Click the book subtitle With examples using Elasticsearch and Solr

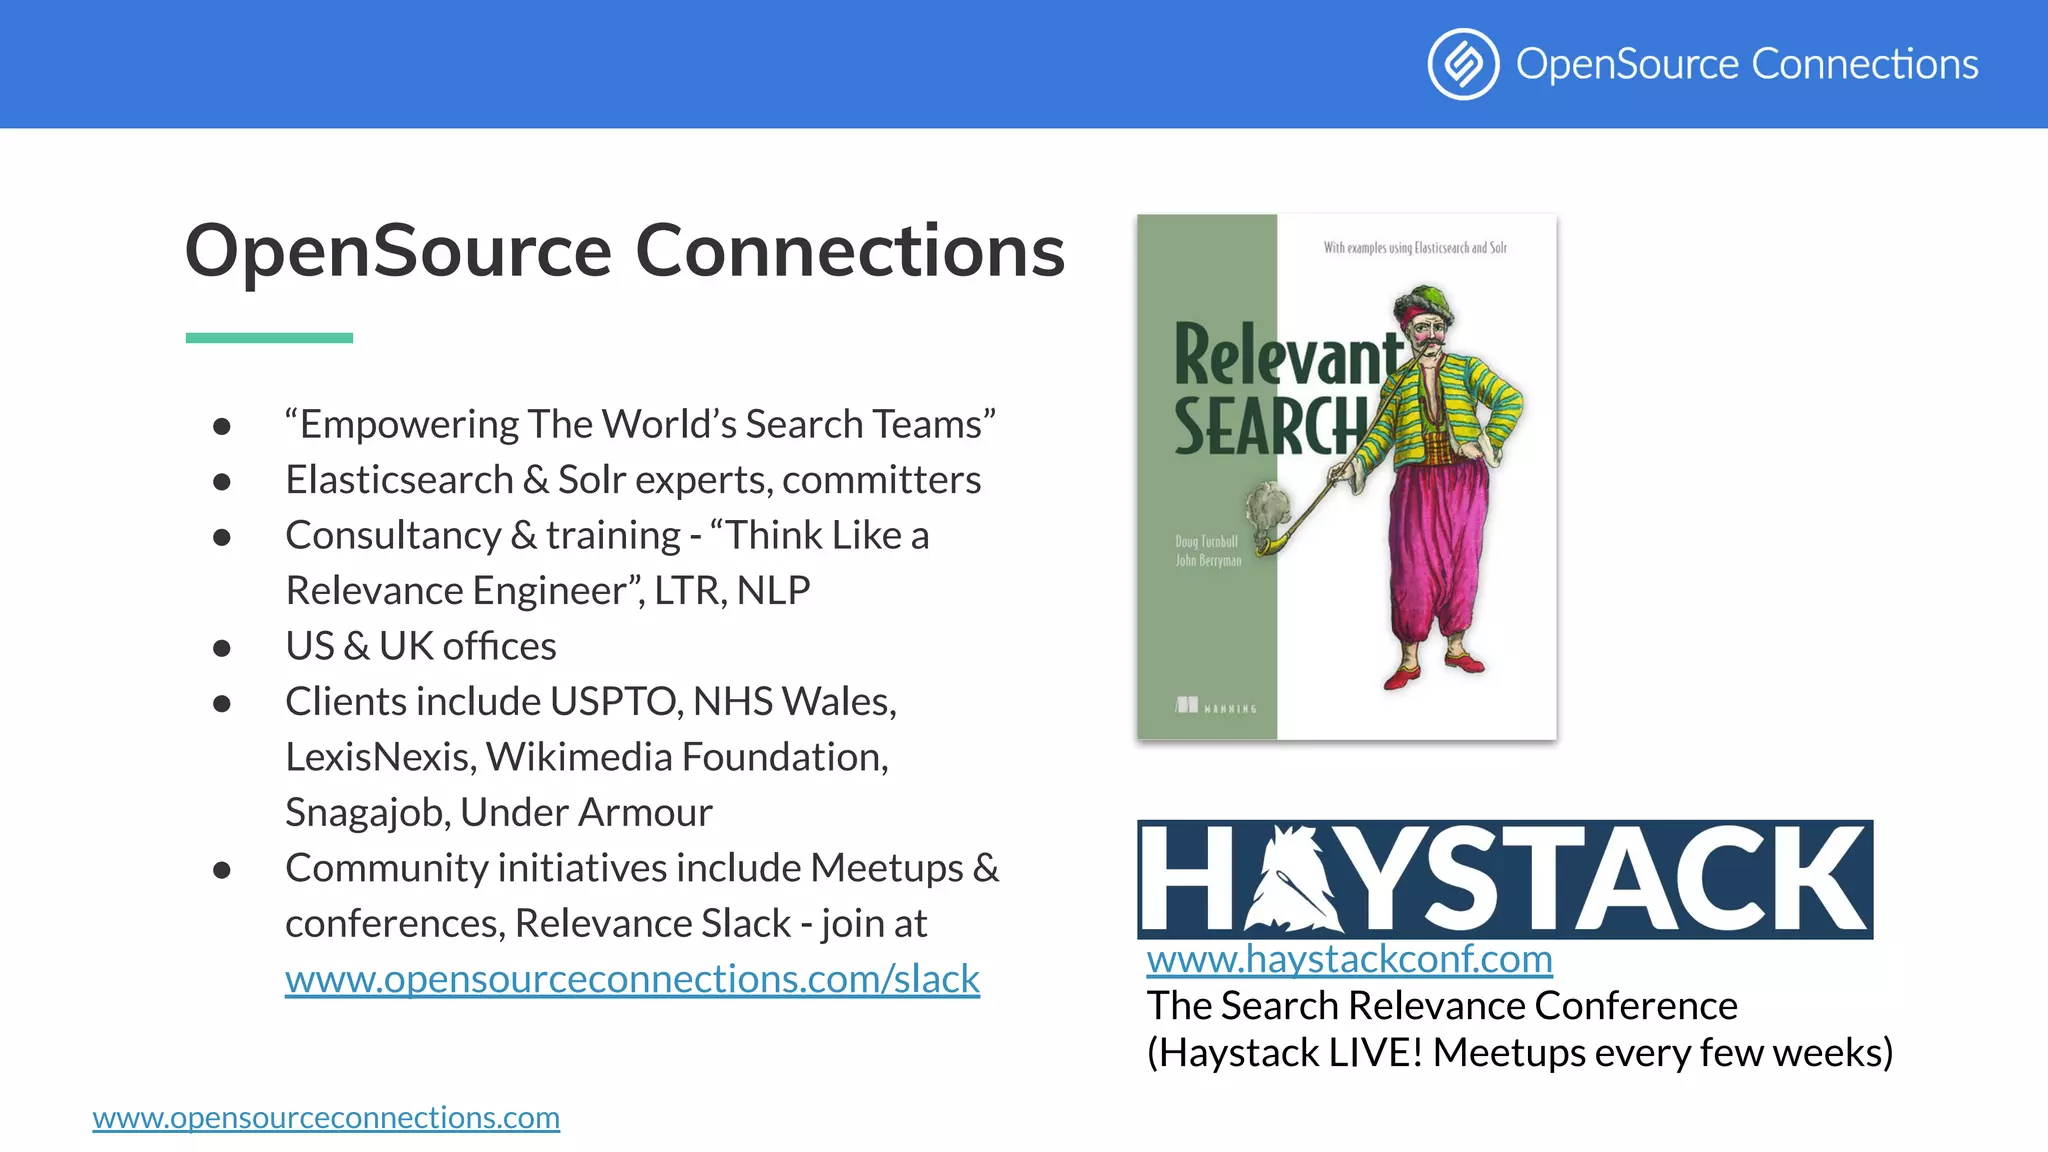pyautogui.click(x=1415, y=247)
